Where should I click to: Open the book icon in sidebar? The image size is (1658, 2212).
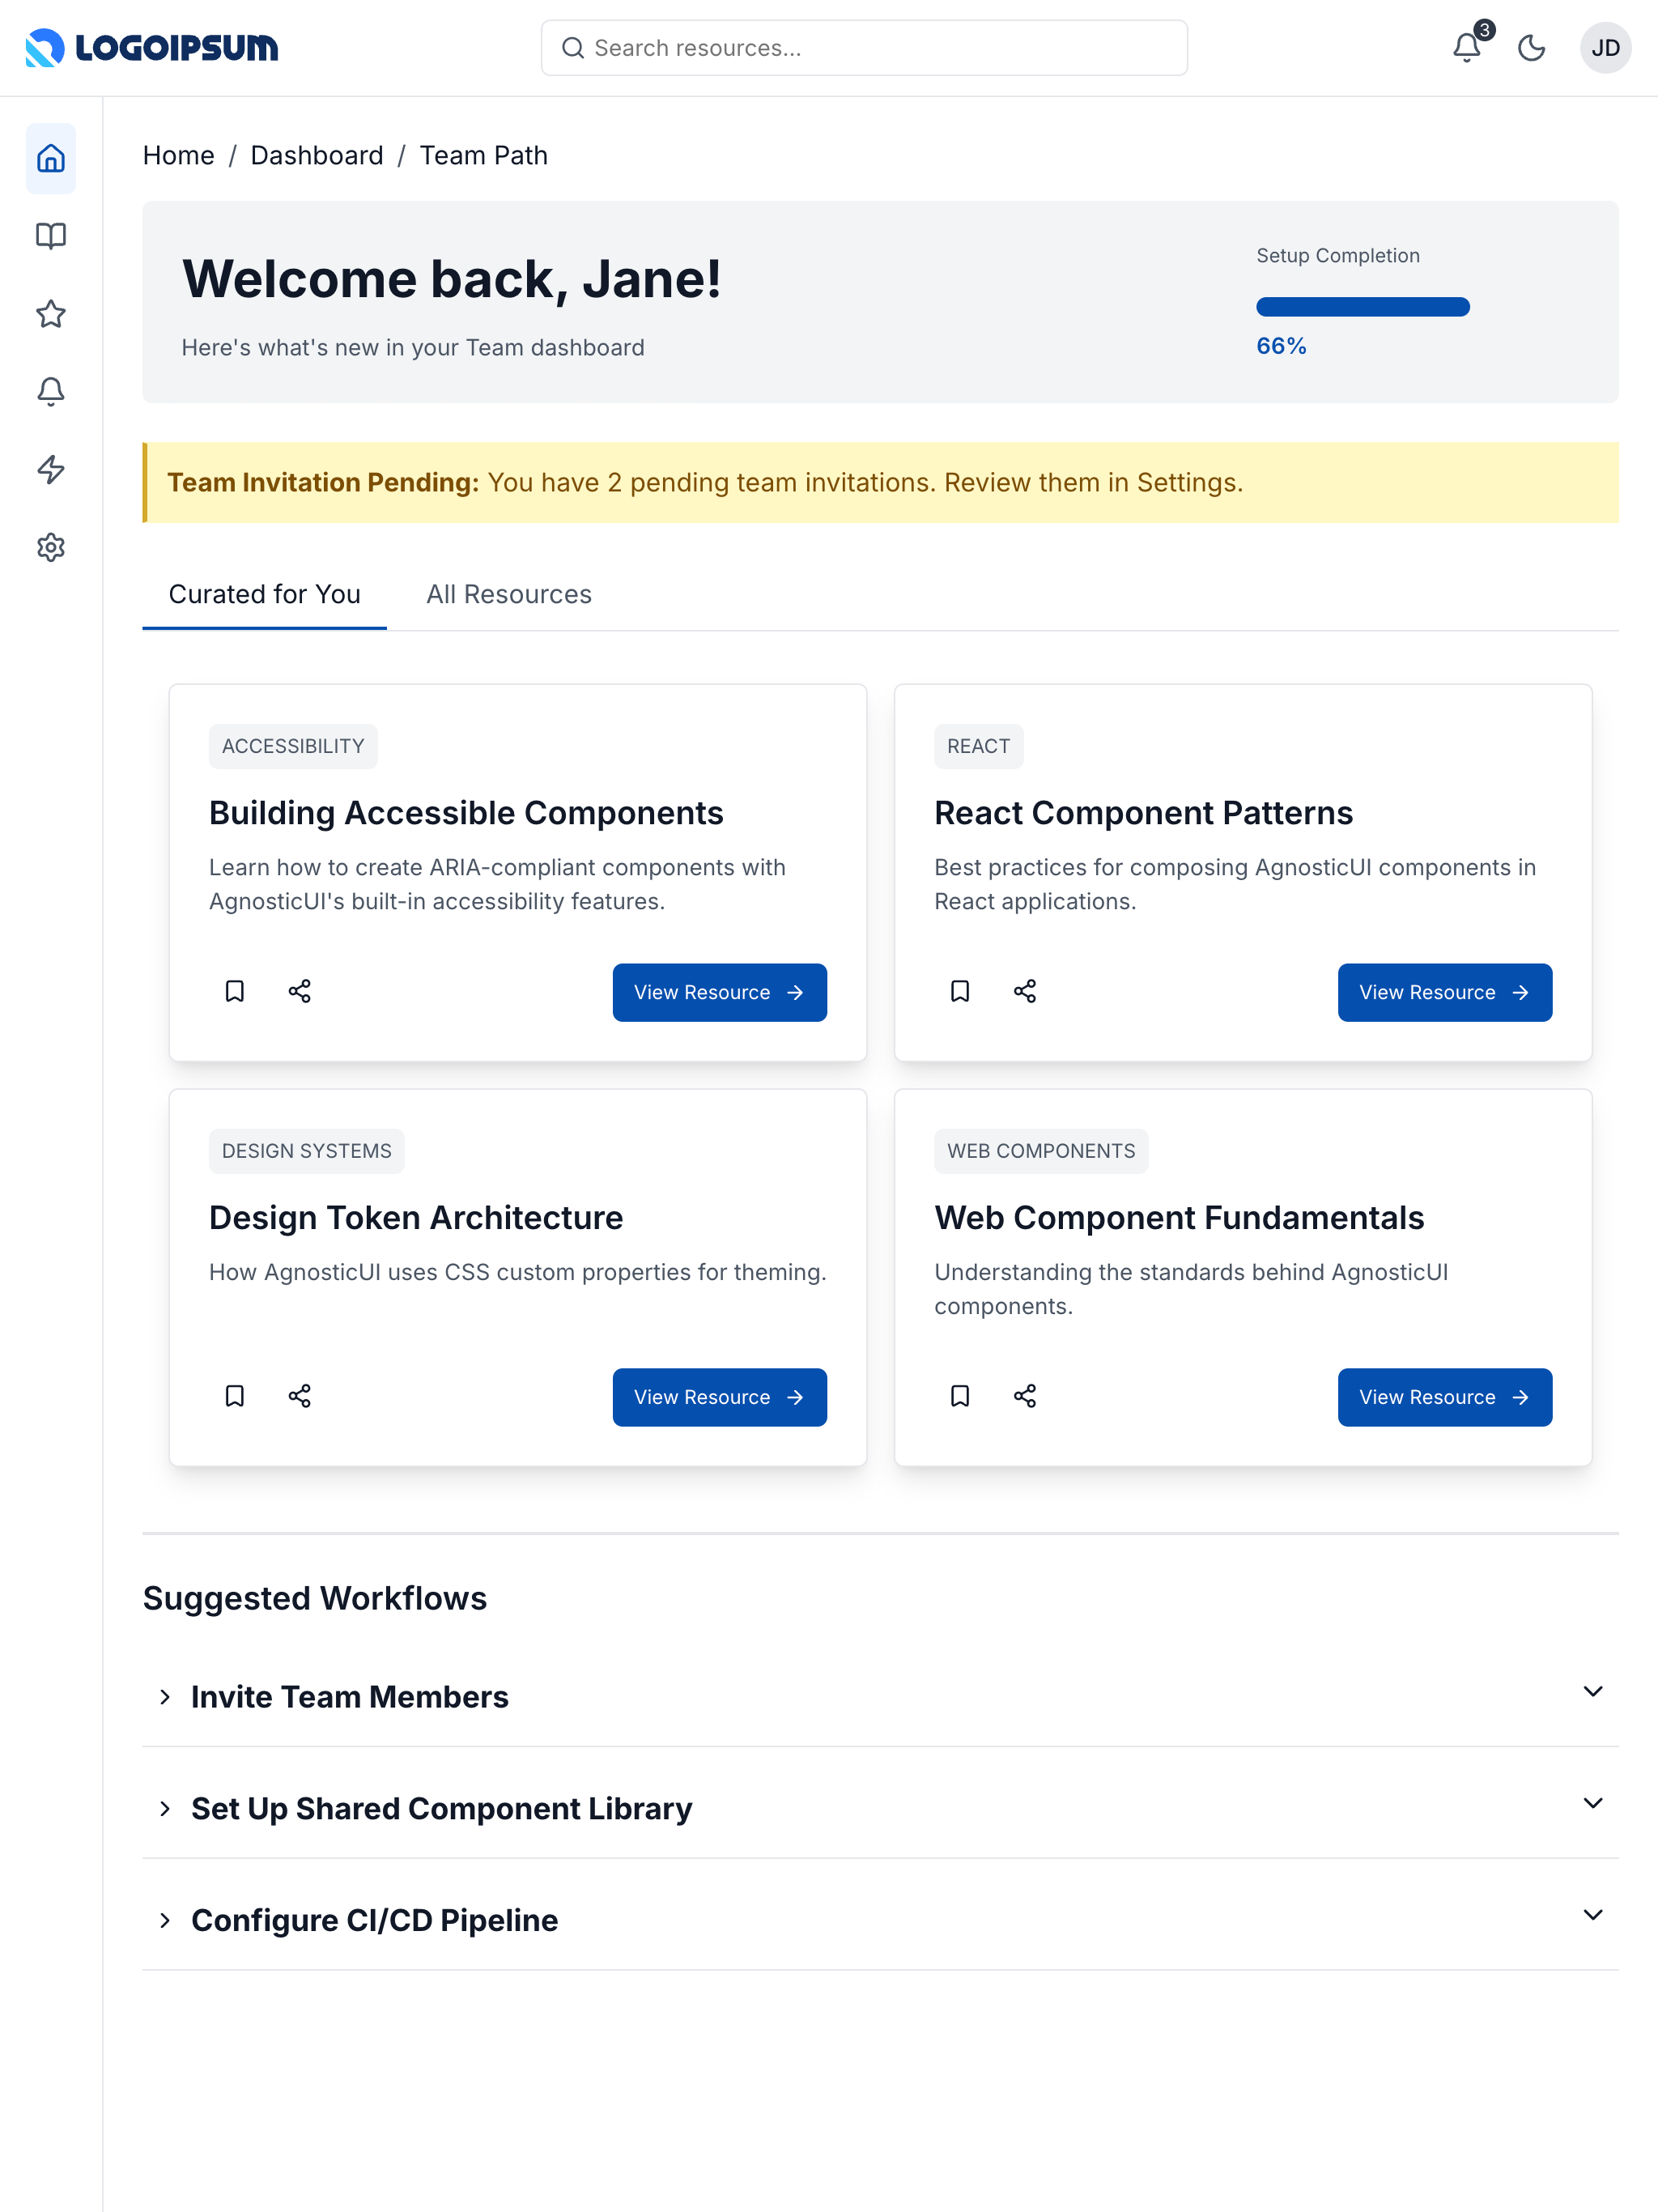pos(51,236)
